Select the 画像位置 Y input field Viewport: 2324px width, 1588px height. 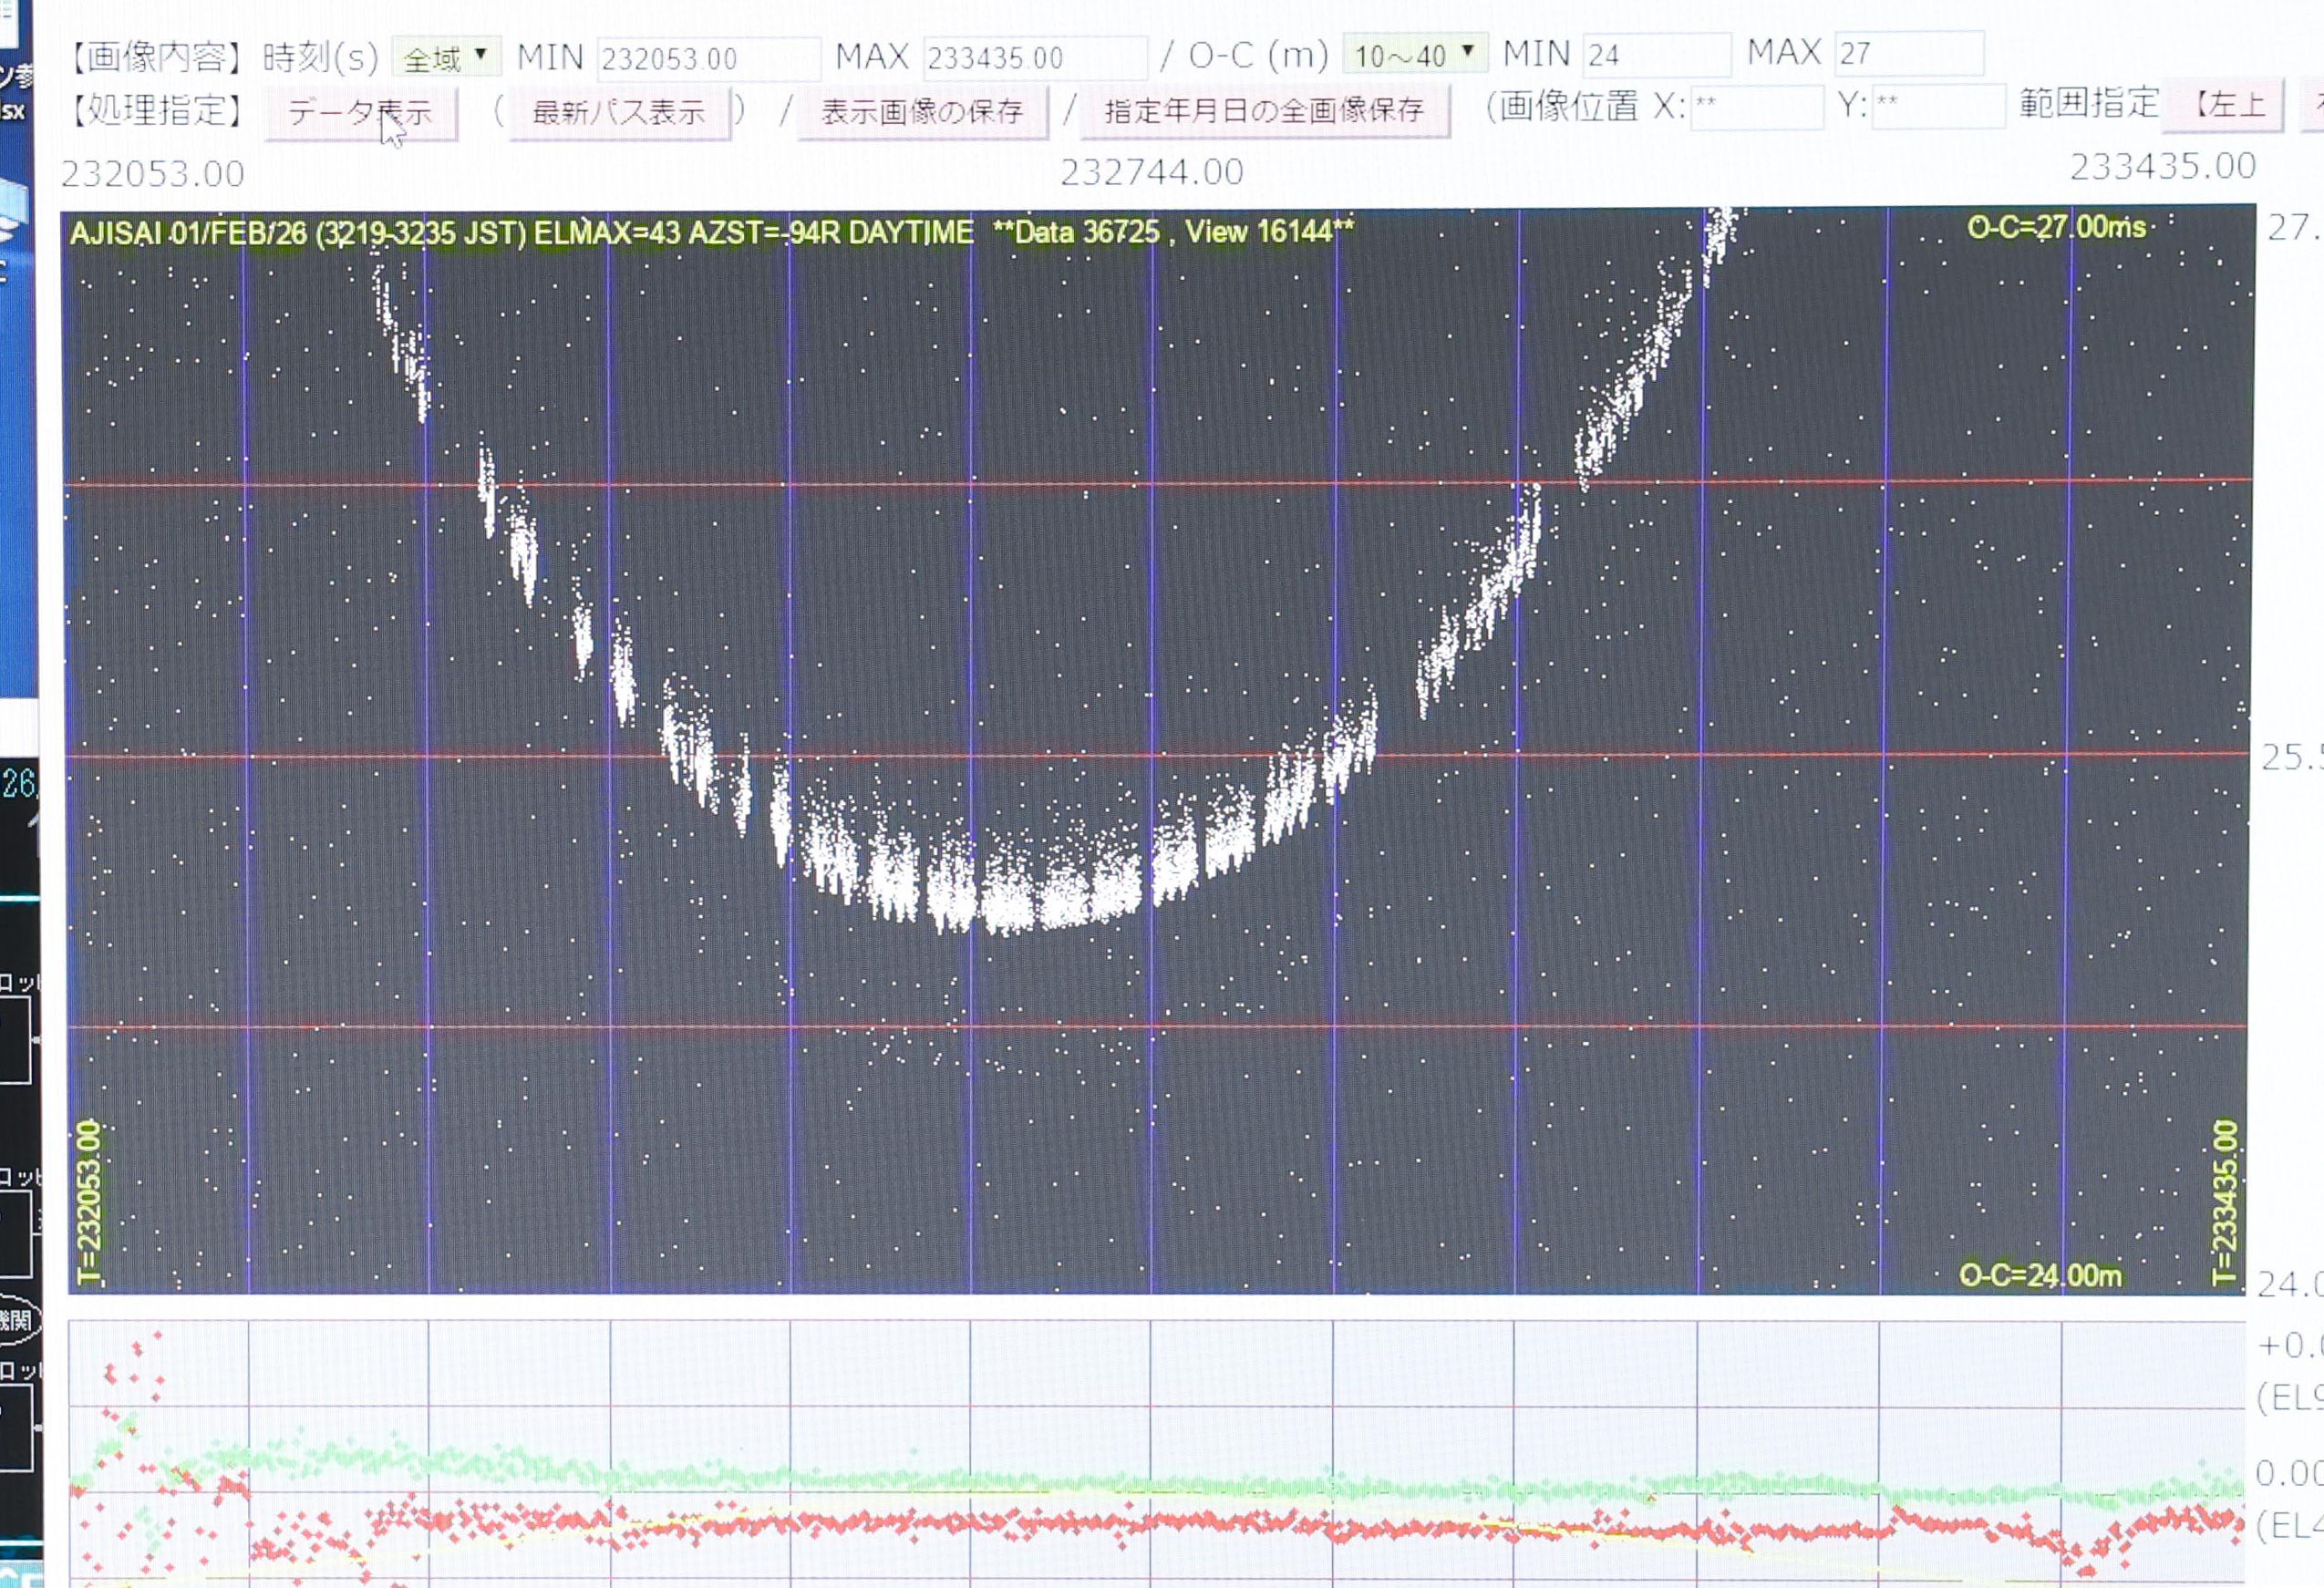[1938, 105]
